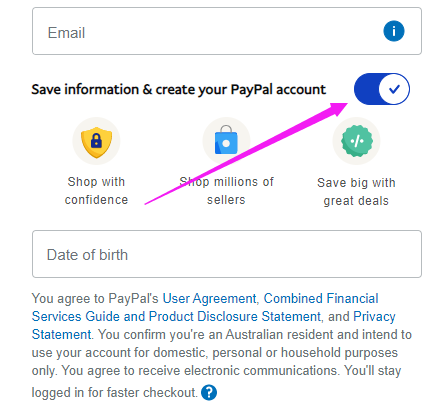The image size is (441, 417).
Task: Click the 'electronic communications' agreement sentence
Action: [x=201, y=370]
